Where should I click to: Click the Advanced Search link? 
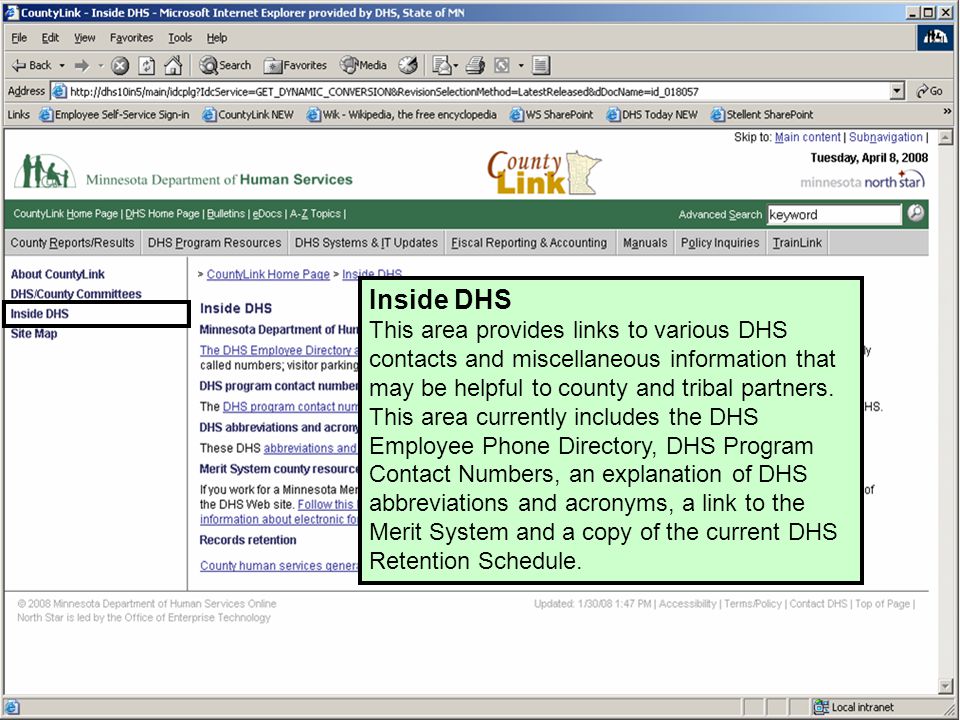click(720, 214)
